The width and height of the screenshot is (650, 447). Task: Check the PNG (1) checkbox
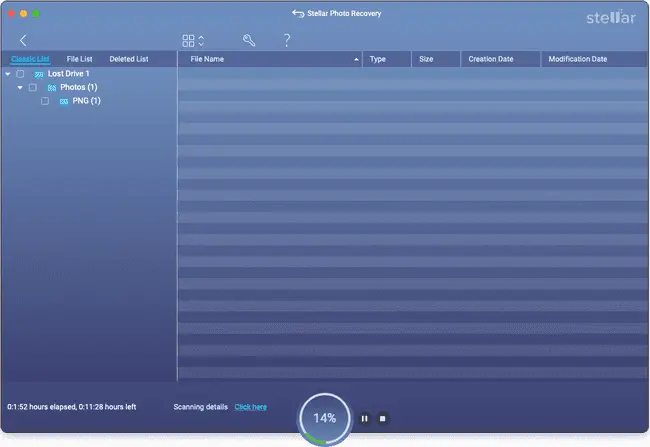(x=45, y=101)
